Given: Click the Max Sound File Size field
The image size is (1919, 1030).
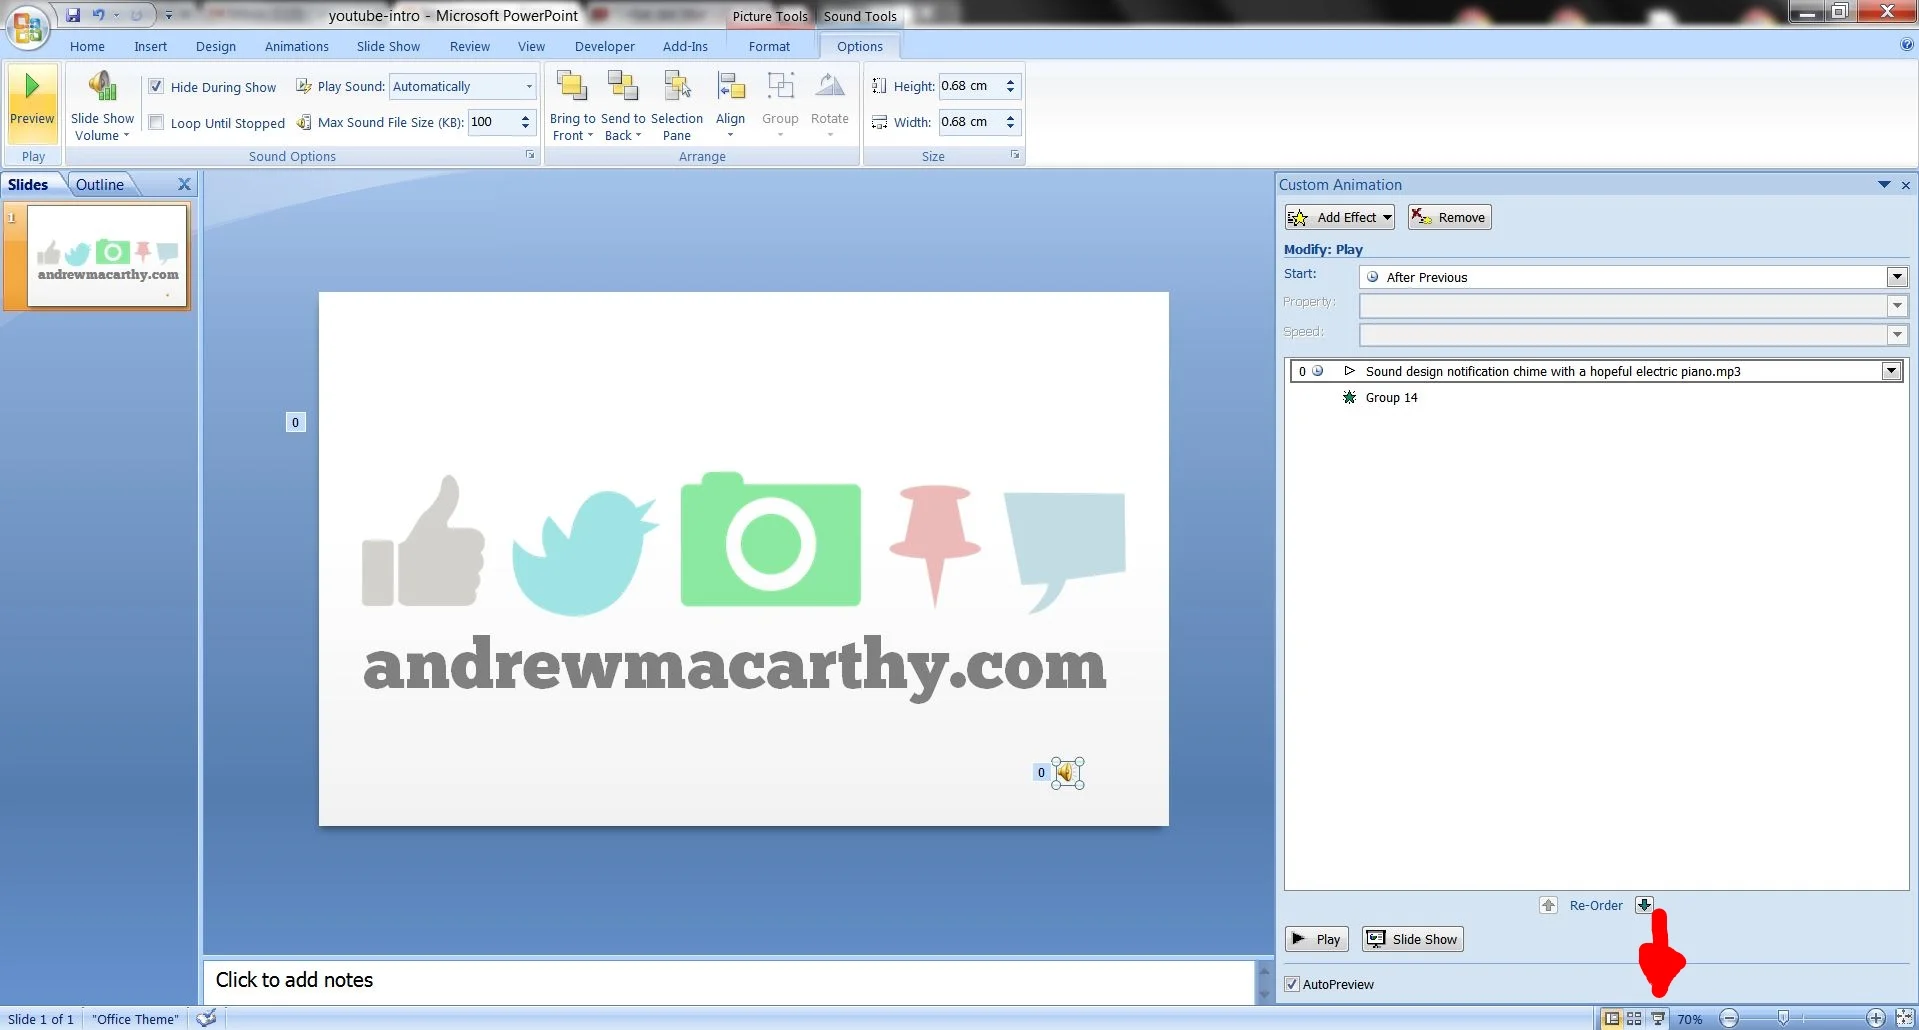Looking at the screenshot, I should [493, 122].
